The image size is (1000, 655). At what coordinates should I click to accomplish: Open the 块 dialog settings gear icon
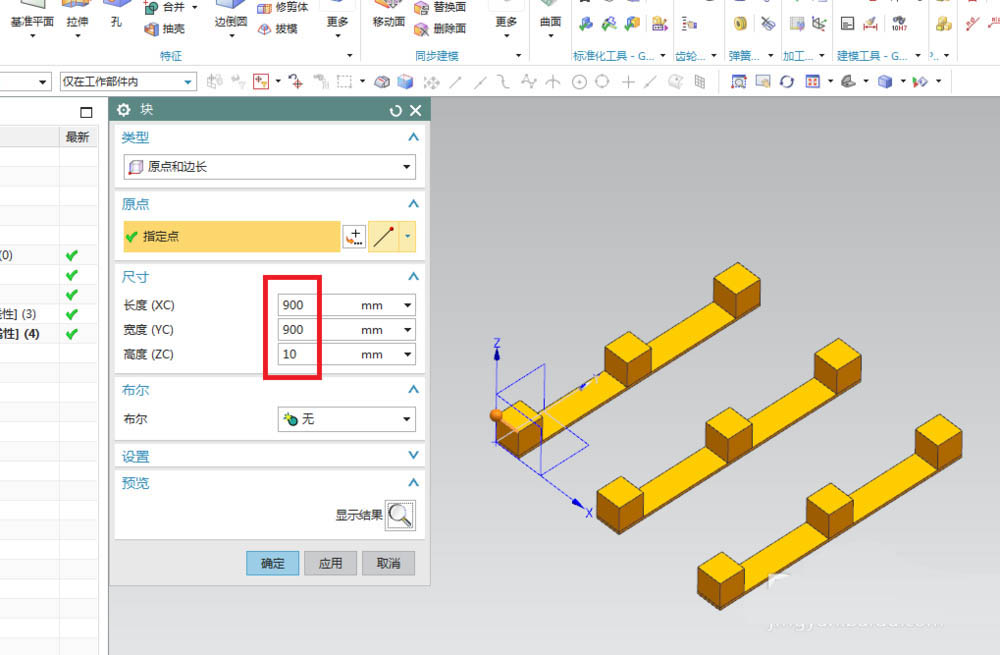(124, 111)
